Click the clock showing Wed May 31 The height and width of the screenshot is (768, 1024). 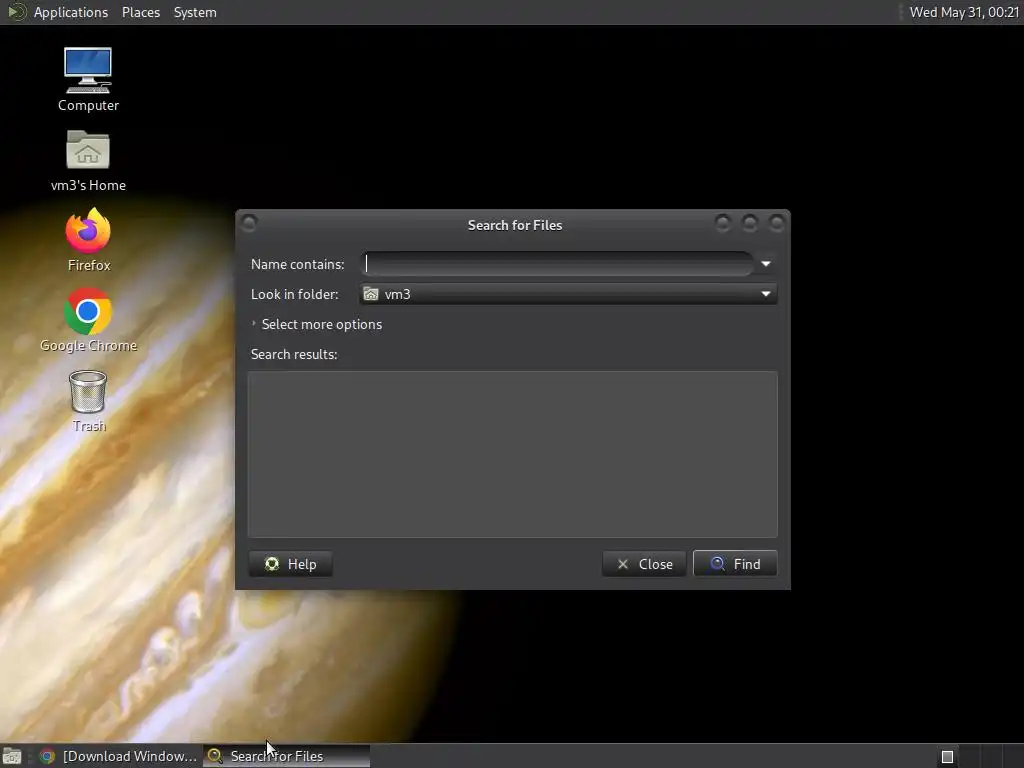[964, 12]
